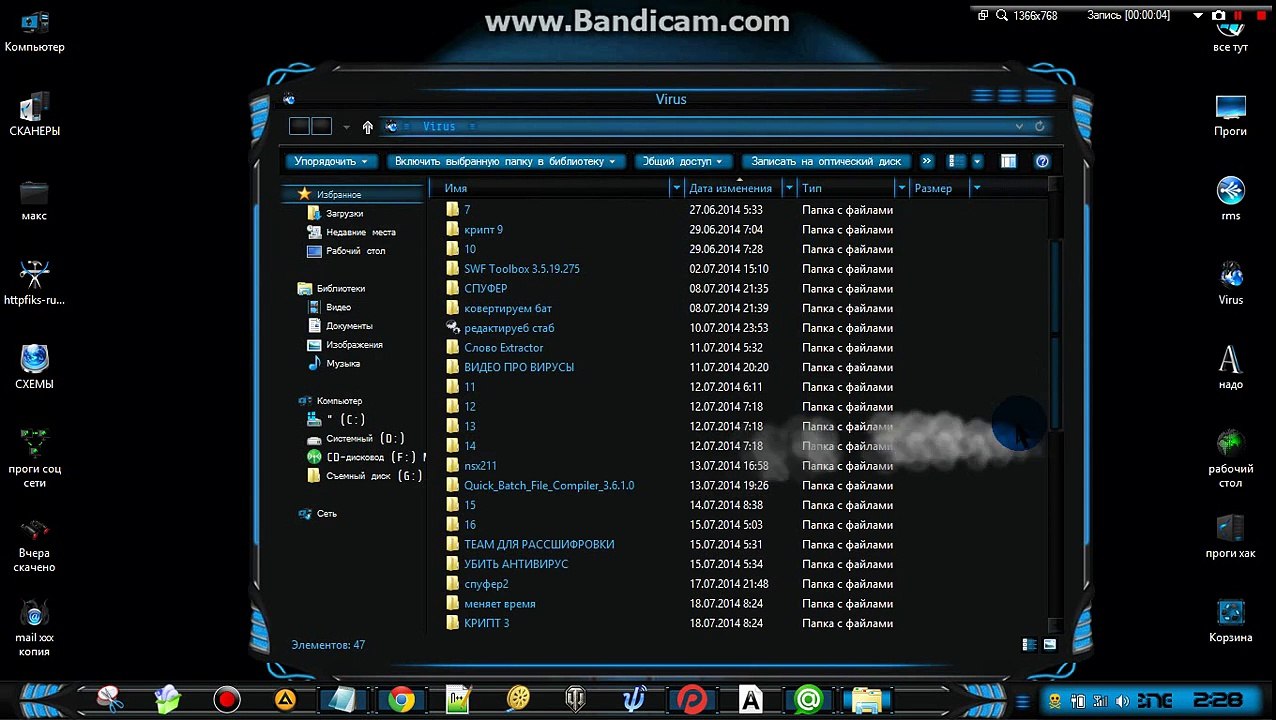Screen dimensions: 1276x720
Task: Click Записать на оптический диск button
Action: pyautogui.click(x=825, y=161)
